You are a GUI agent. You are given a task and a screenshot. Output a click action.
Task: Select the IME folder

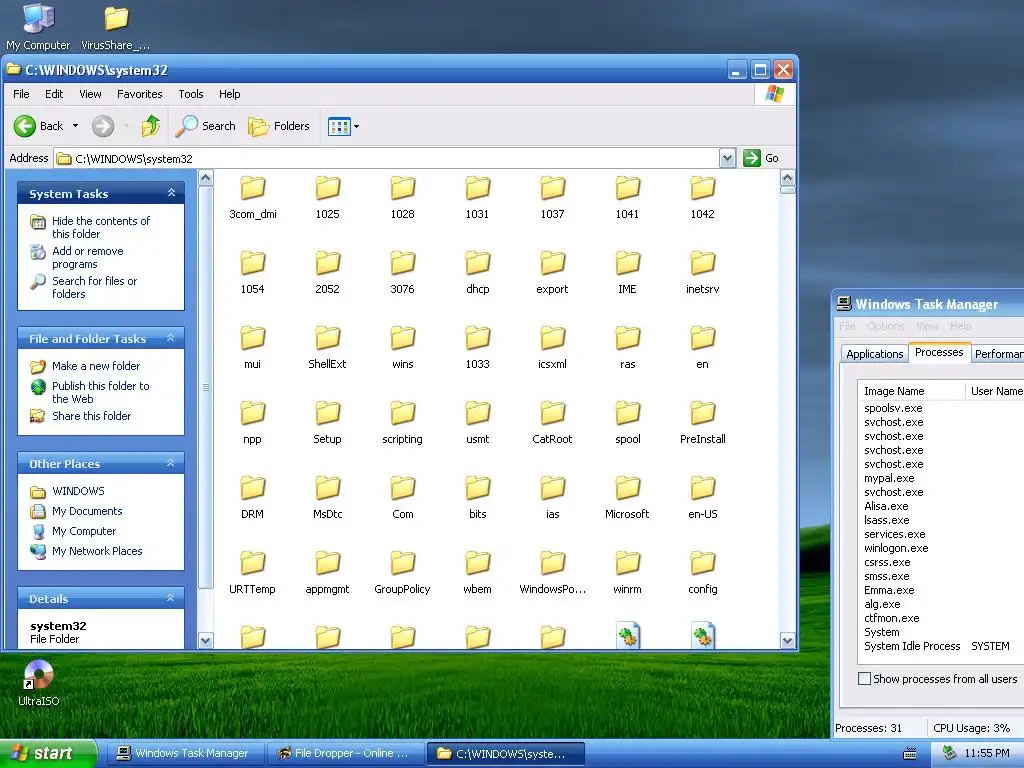[627, 272]
